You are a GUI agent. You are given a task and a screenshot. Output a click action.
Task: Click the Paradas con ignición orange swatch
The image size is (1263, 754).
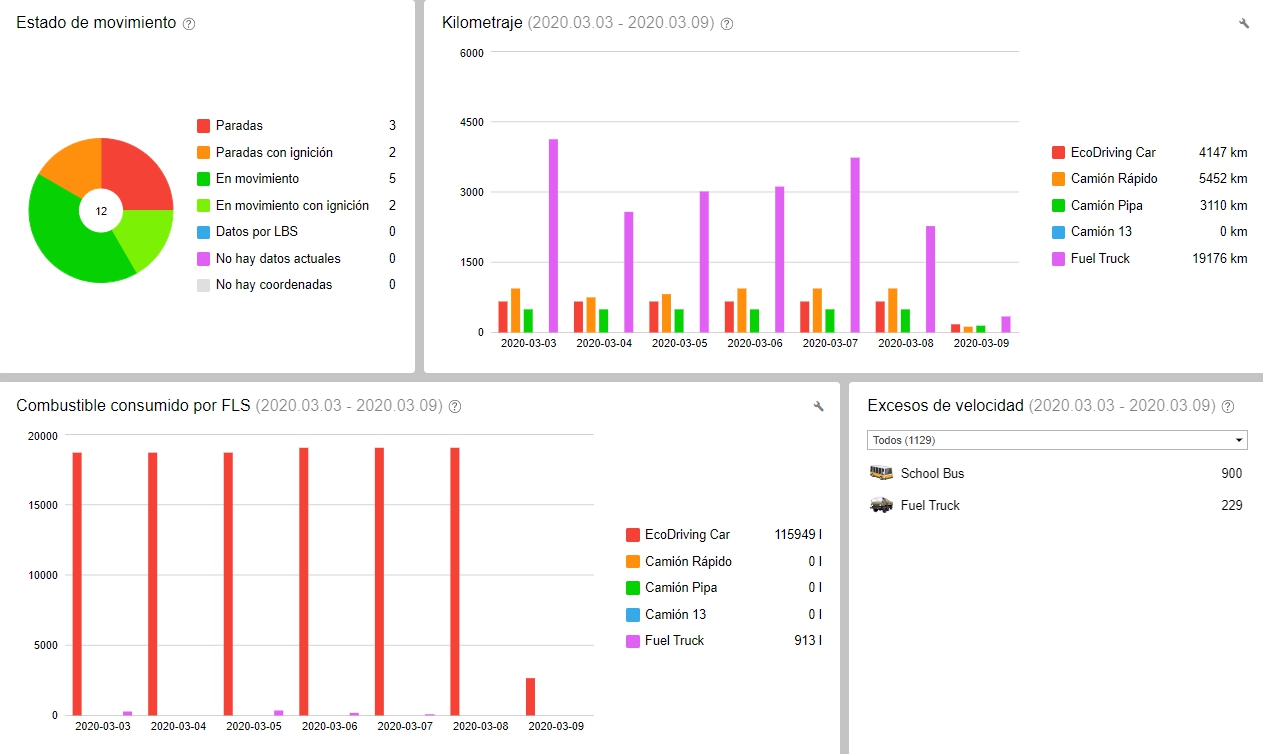point(203,153)
